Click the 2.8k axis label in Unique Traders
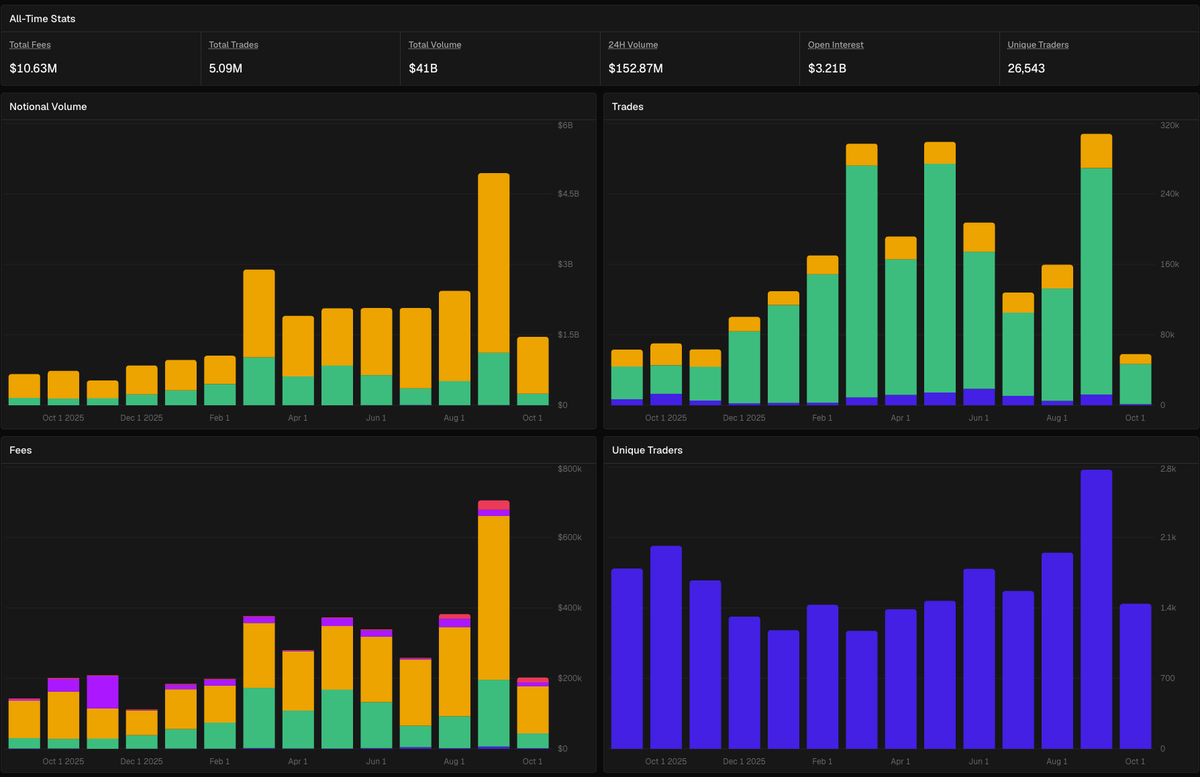Viewport: 1200px width, 777px height. [1168, 469]
